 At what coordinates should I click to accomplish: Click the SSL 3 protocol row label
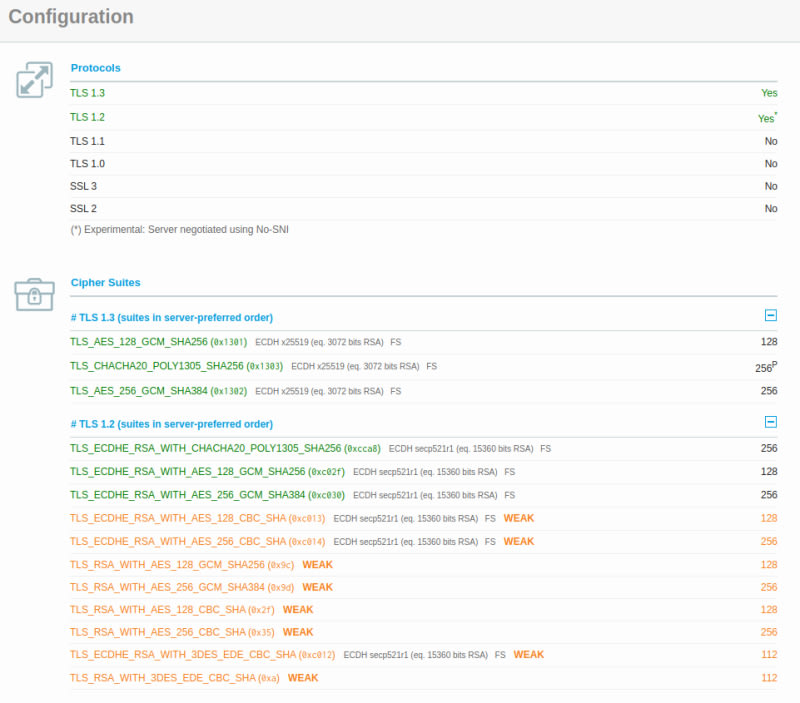(x=83, y=186)
